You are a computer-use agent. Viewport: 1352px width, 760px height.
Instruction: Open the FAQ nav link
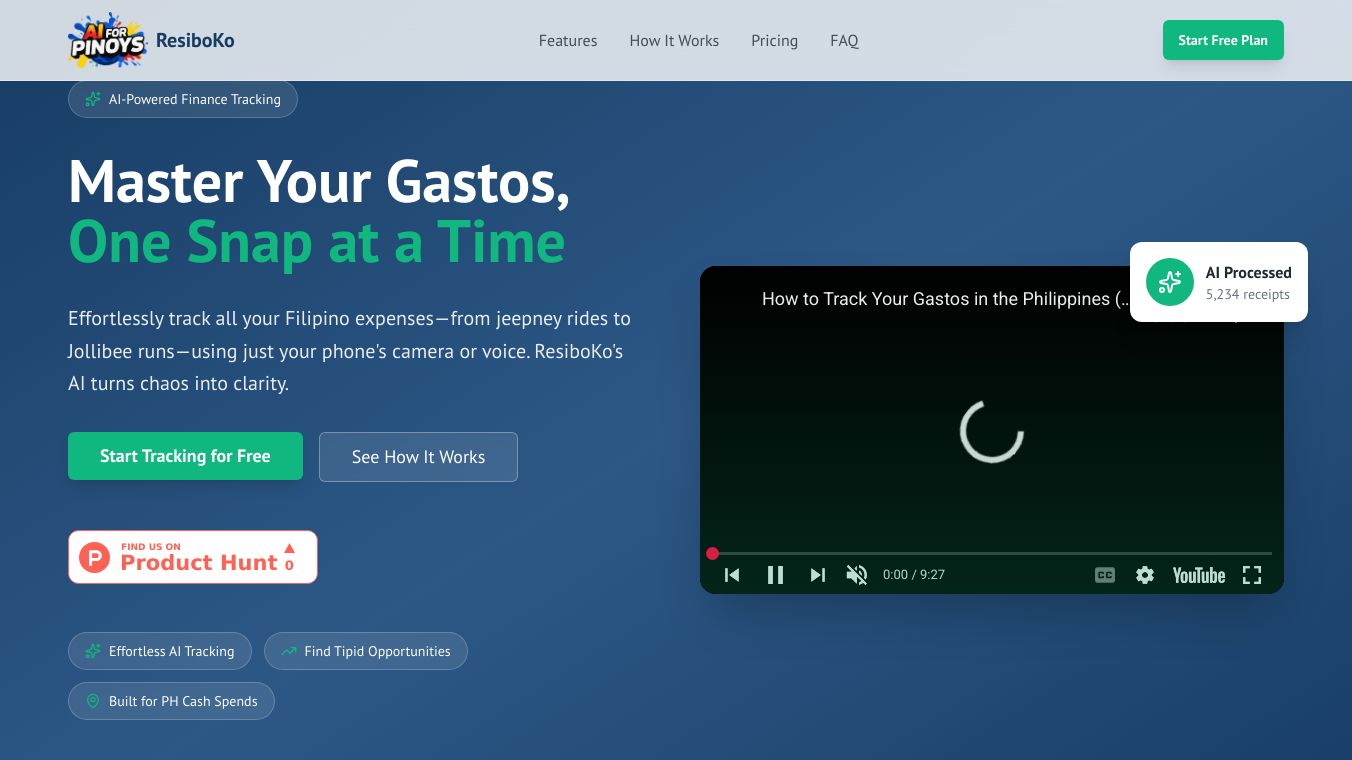[844, 41]
